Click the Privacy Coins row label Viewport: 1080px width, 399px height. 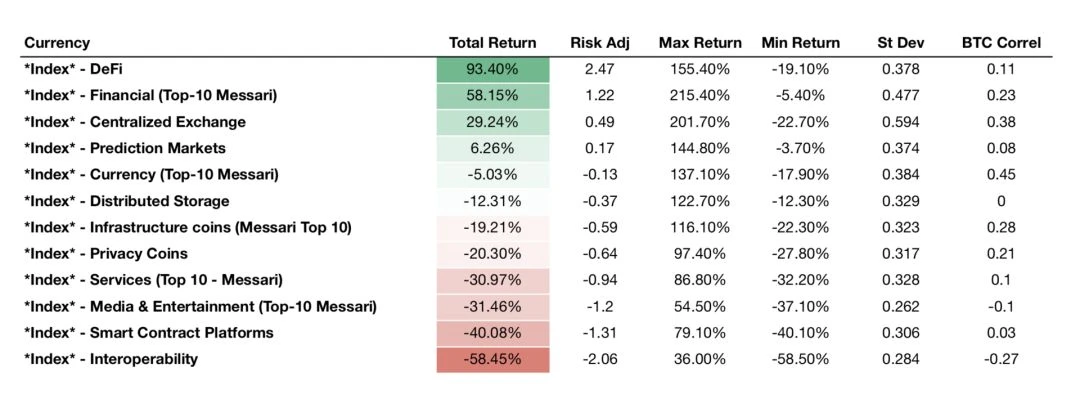(106, 254)
